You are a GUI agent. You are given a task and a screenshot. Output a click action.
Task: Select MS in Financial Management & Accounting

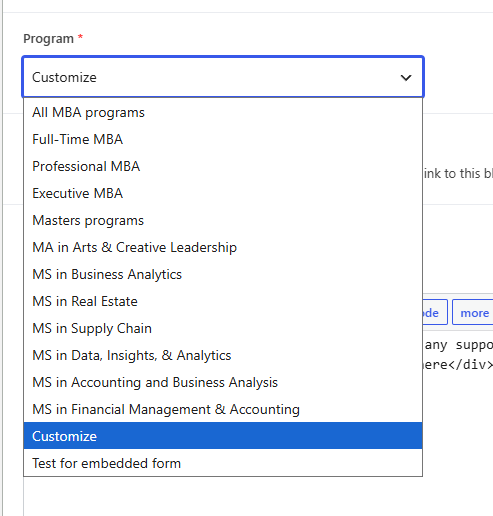pyautogui.click(x=223, y=409)
